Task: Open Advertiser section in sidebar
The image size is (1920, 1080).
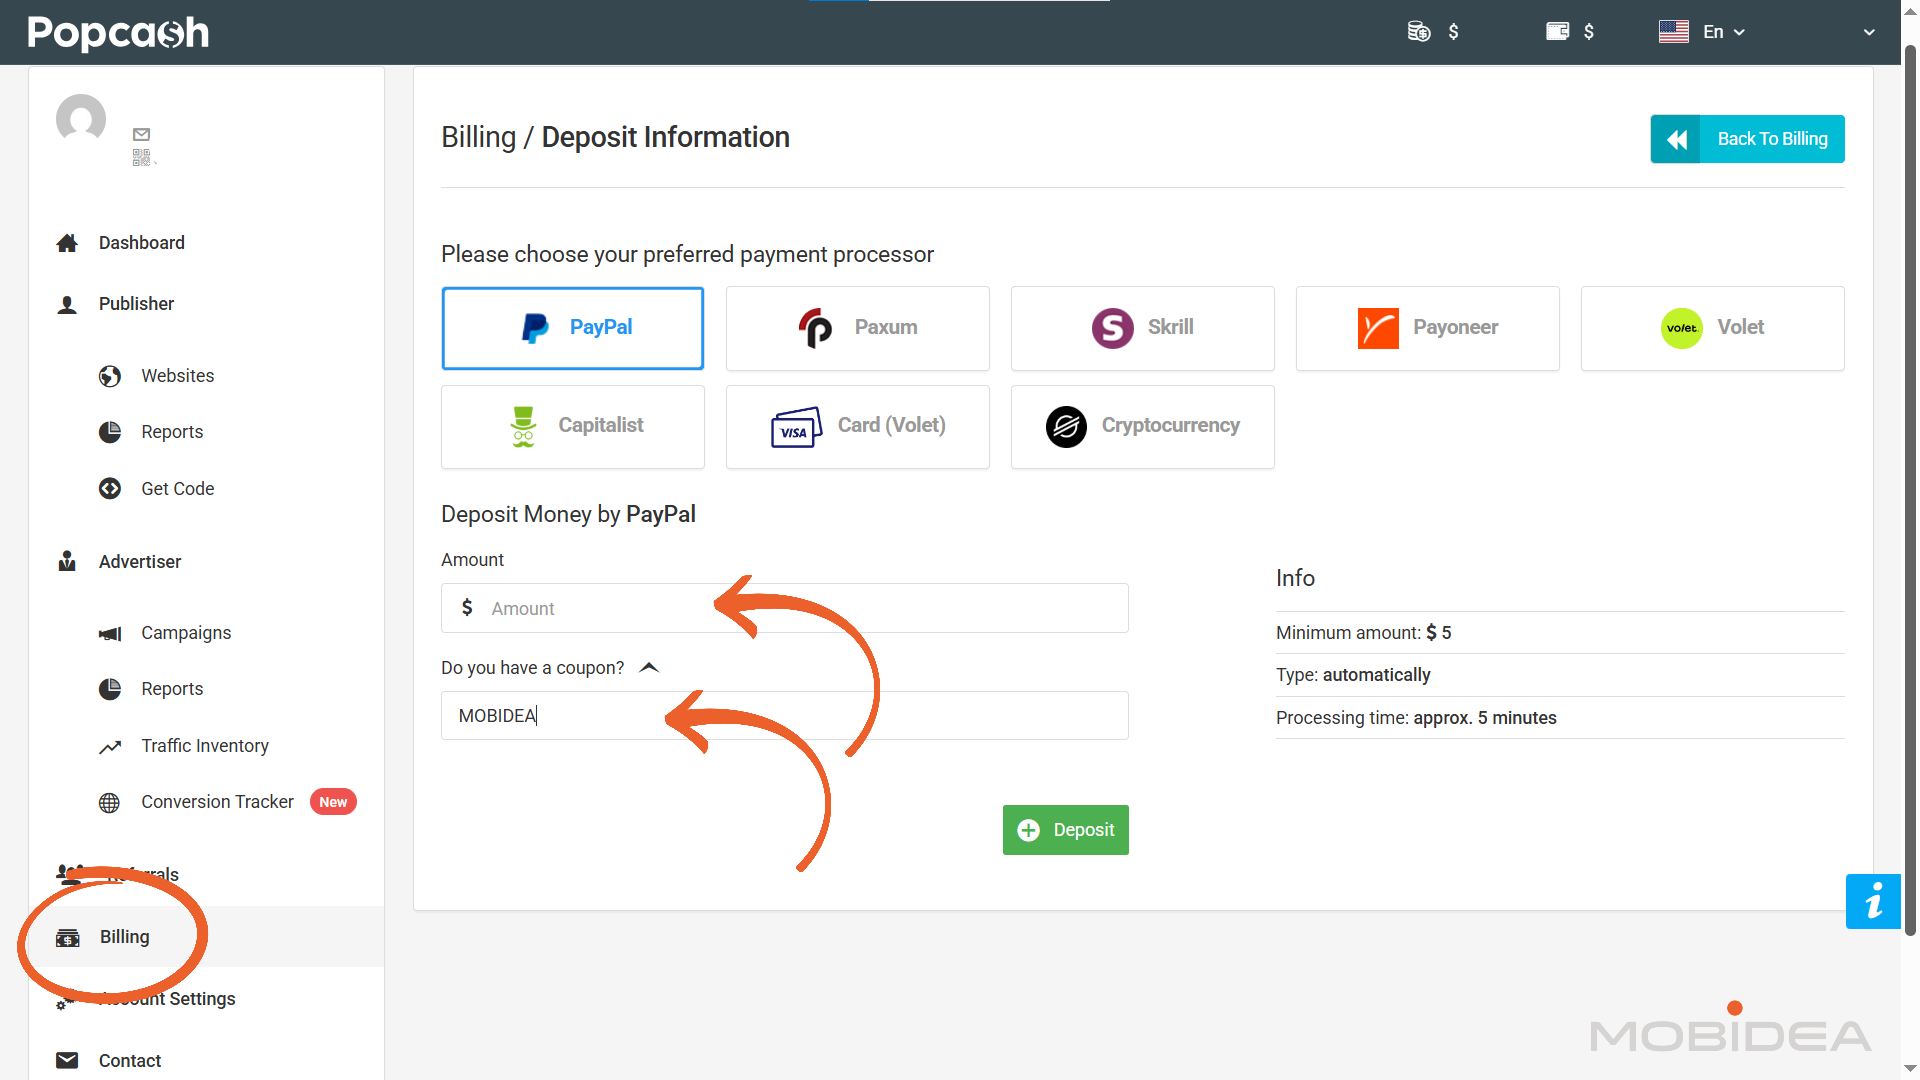Action: click(140, 562)
